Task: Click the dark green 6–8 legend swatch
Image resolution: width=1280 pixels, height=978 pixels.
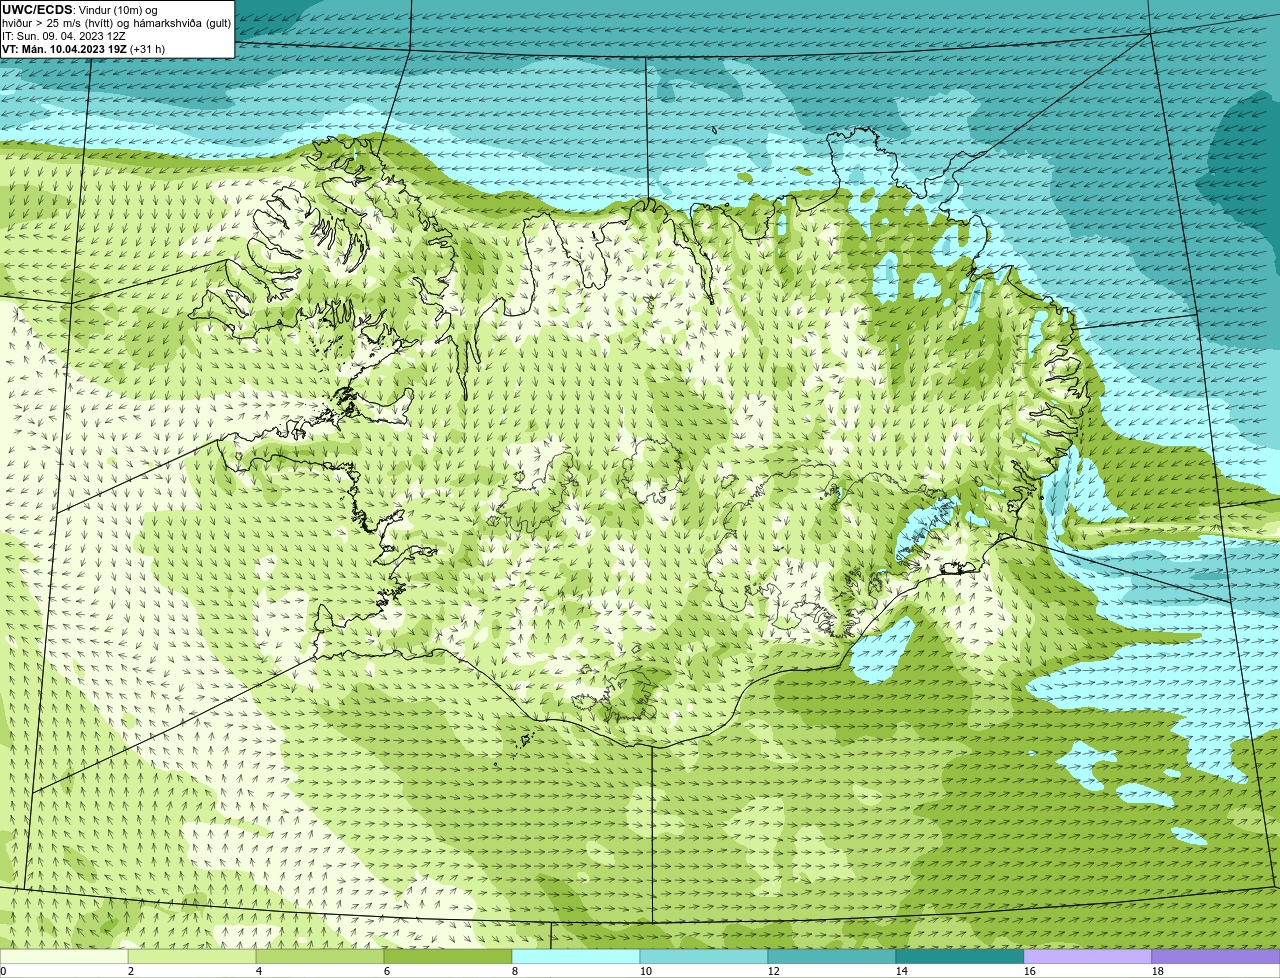Action: click(x=449, y=957)
